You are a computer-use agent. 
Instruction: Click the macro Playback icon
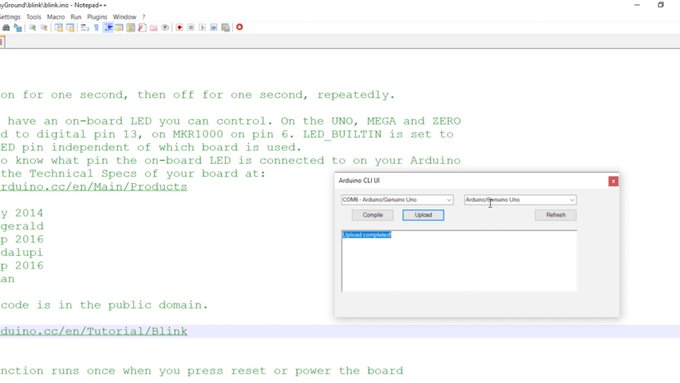click(202, 27)
